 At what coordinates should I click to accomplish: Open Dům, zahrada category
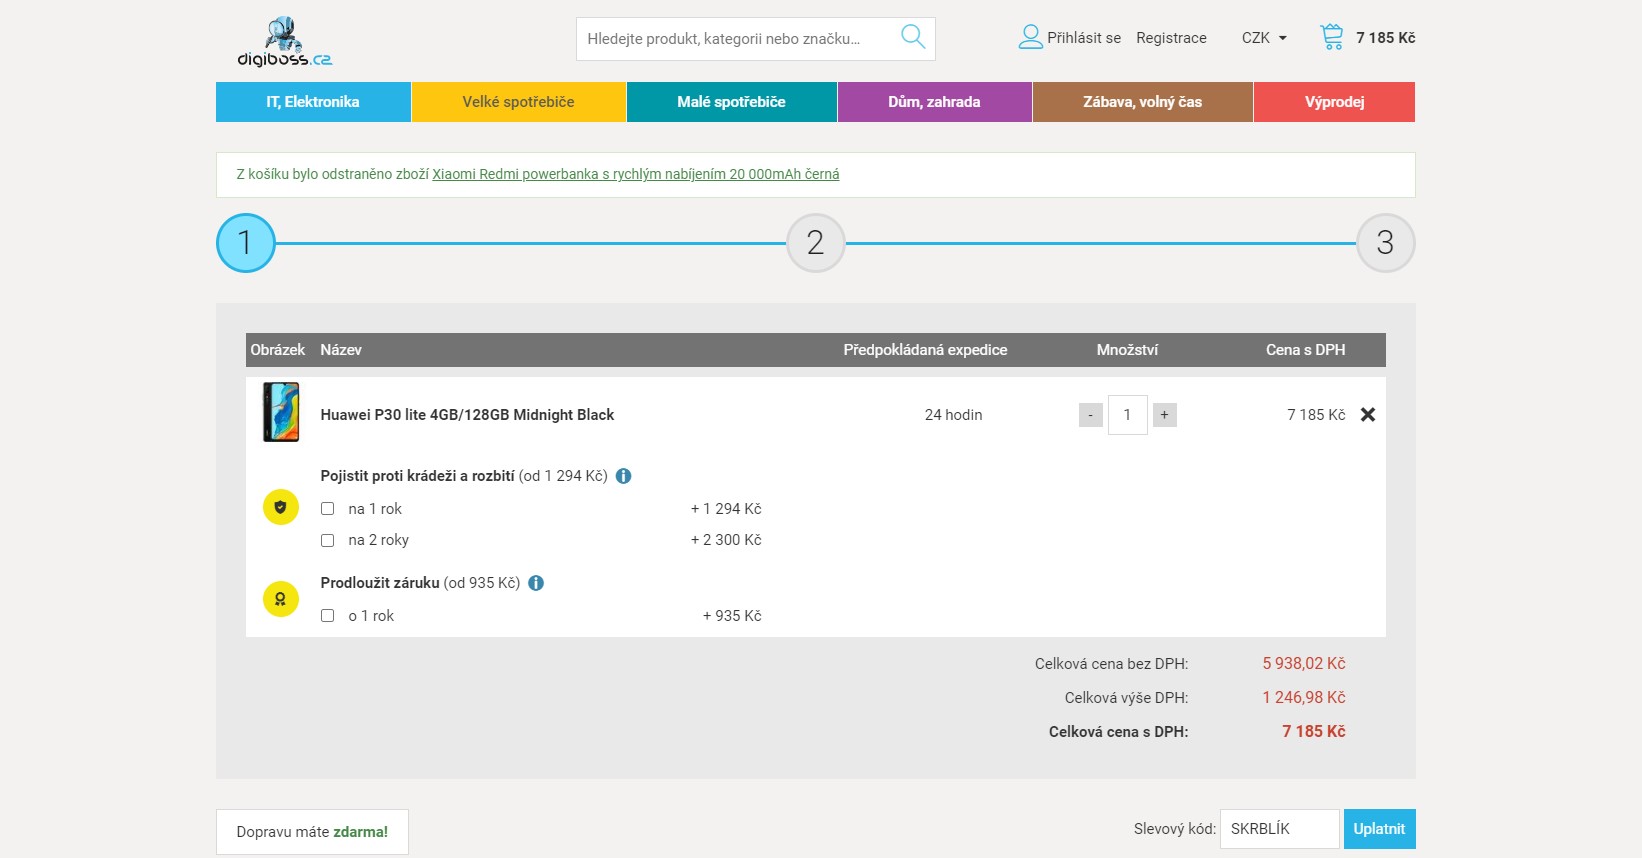tap(935, 102)
